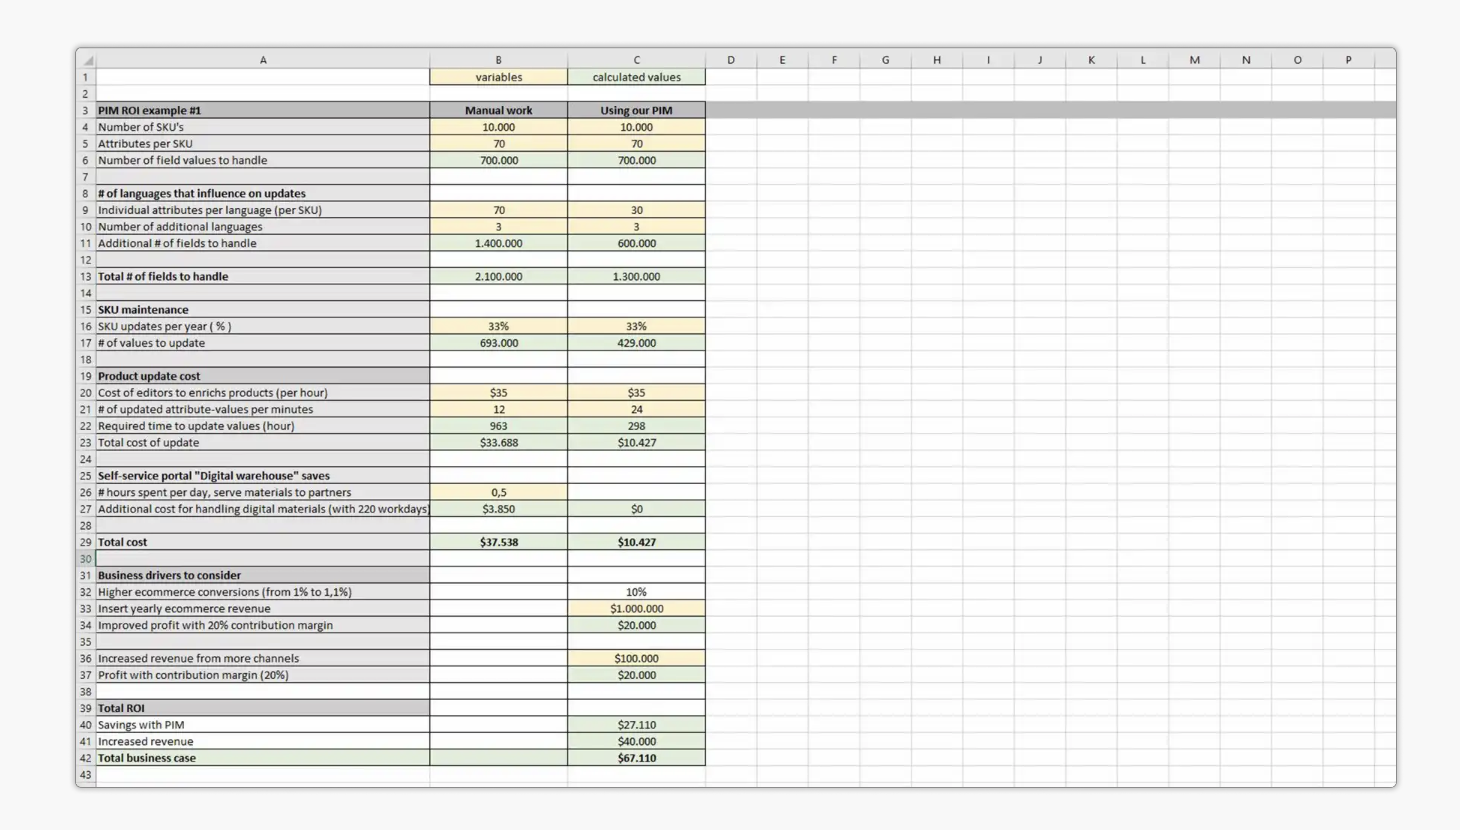Select the 'Total ROI' heading
Screen dimensions: 1460x830
(x=263, y=708)
